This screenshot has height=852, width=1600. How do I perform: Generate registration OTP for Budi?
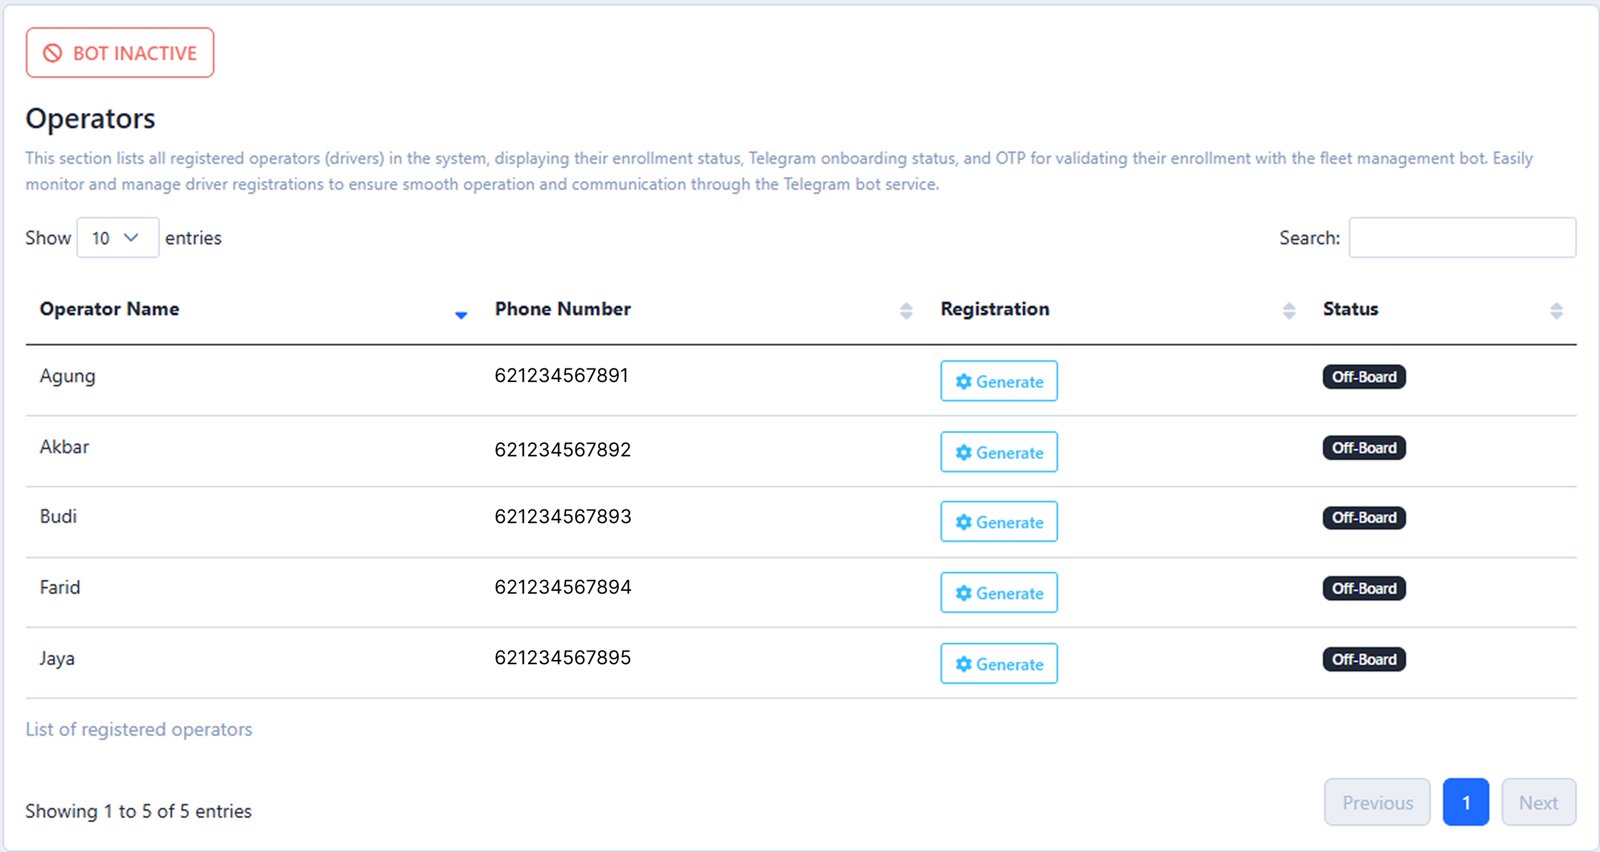[998, 522]
